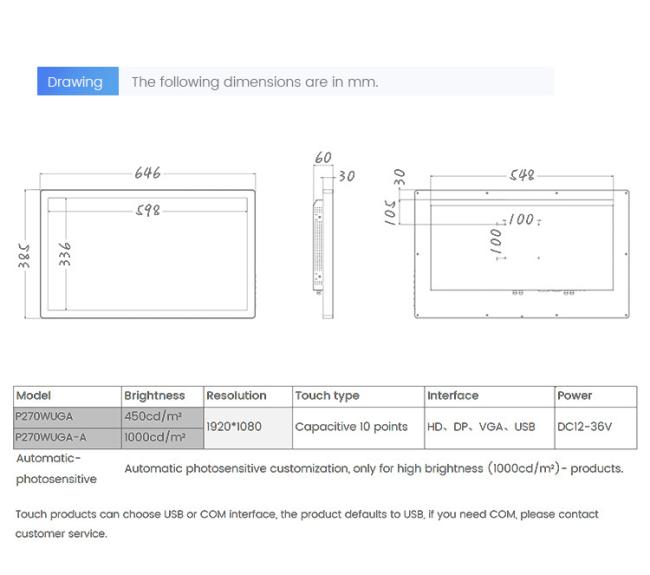The width and height of the screenshot is (650, 575).
Task: Click the DC12-36V power cell
Action: [x=585, y=427]
